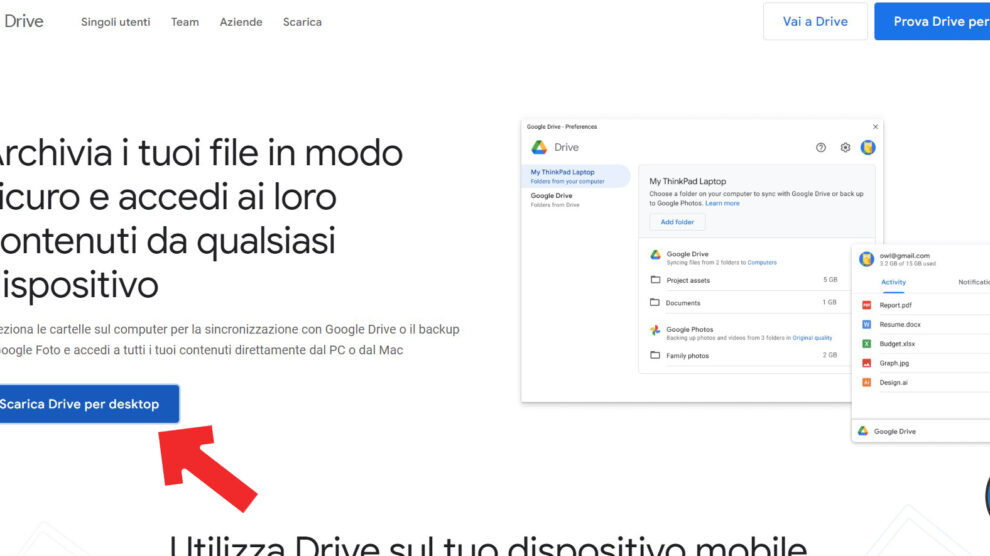Click the Word icon beside Resume.docx
This screenshot has height=556, width=990.
pos(867,325)
